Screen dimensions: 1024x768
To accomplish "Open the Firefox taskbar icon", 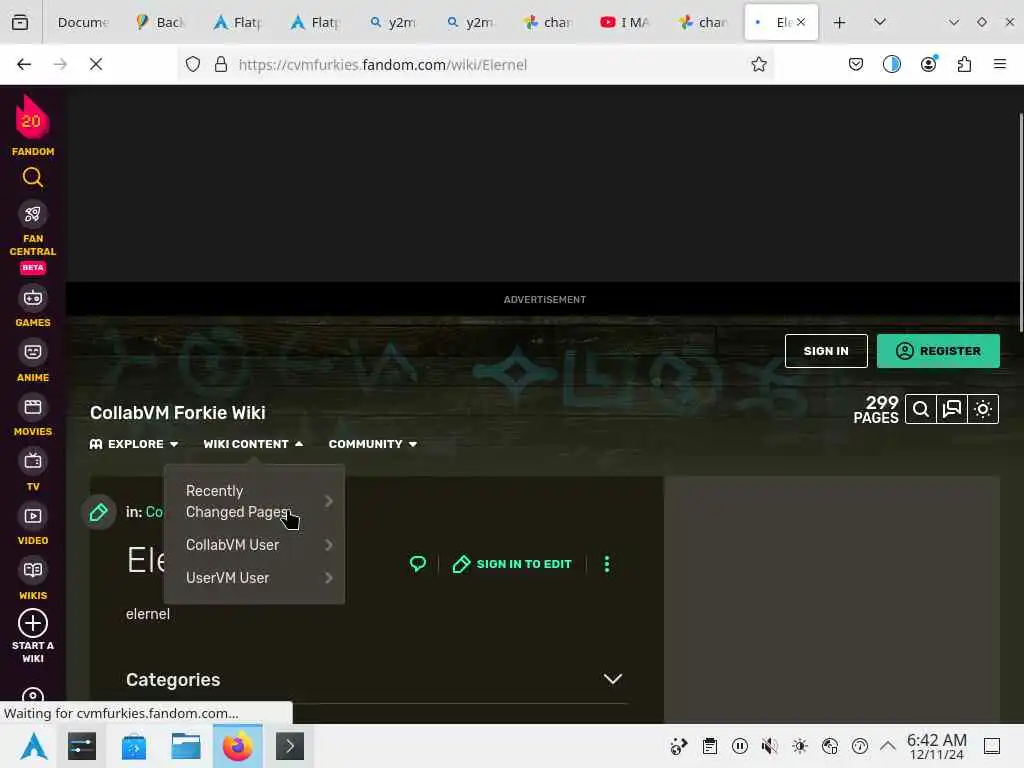I will [x=238, y=746].
